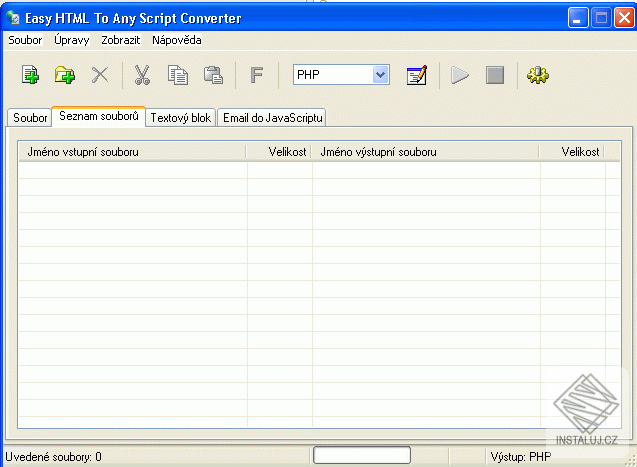Sort by Jméno vstupní souboru column

(x=132, y=152)
